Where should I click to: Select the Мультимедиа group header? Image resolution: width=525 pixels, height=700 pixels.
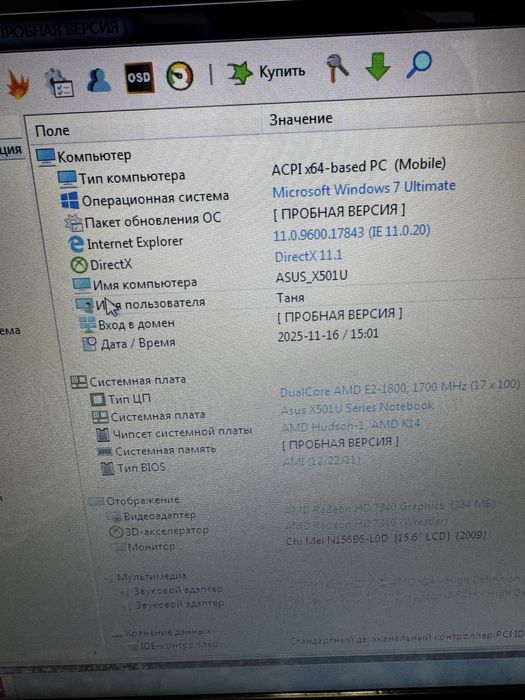coord(152,577)
